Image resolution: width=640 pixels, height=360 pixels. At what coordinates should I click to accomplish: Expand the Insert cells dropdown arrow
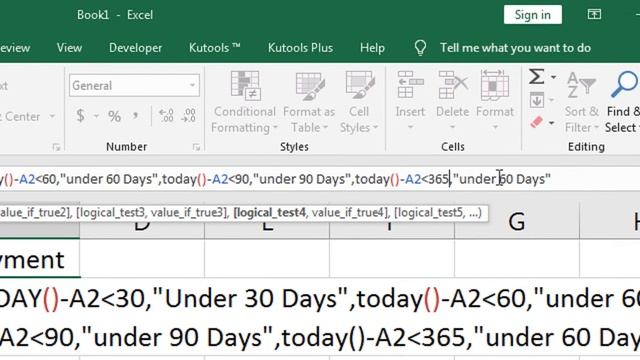coord(410,127)
